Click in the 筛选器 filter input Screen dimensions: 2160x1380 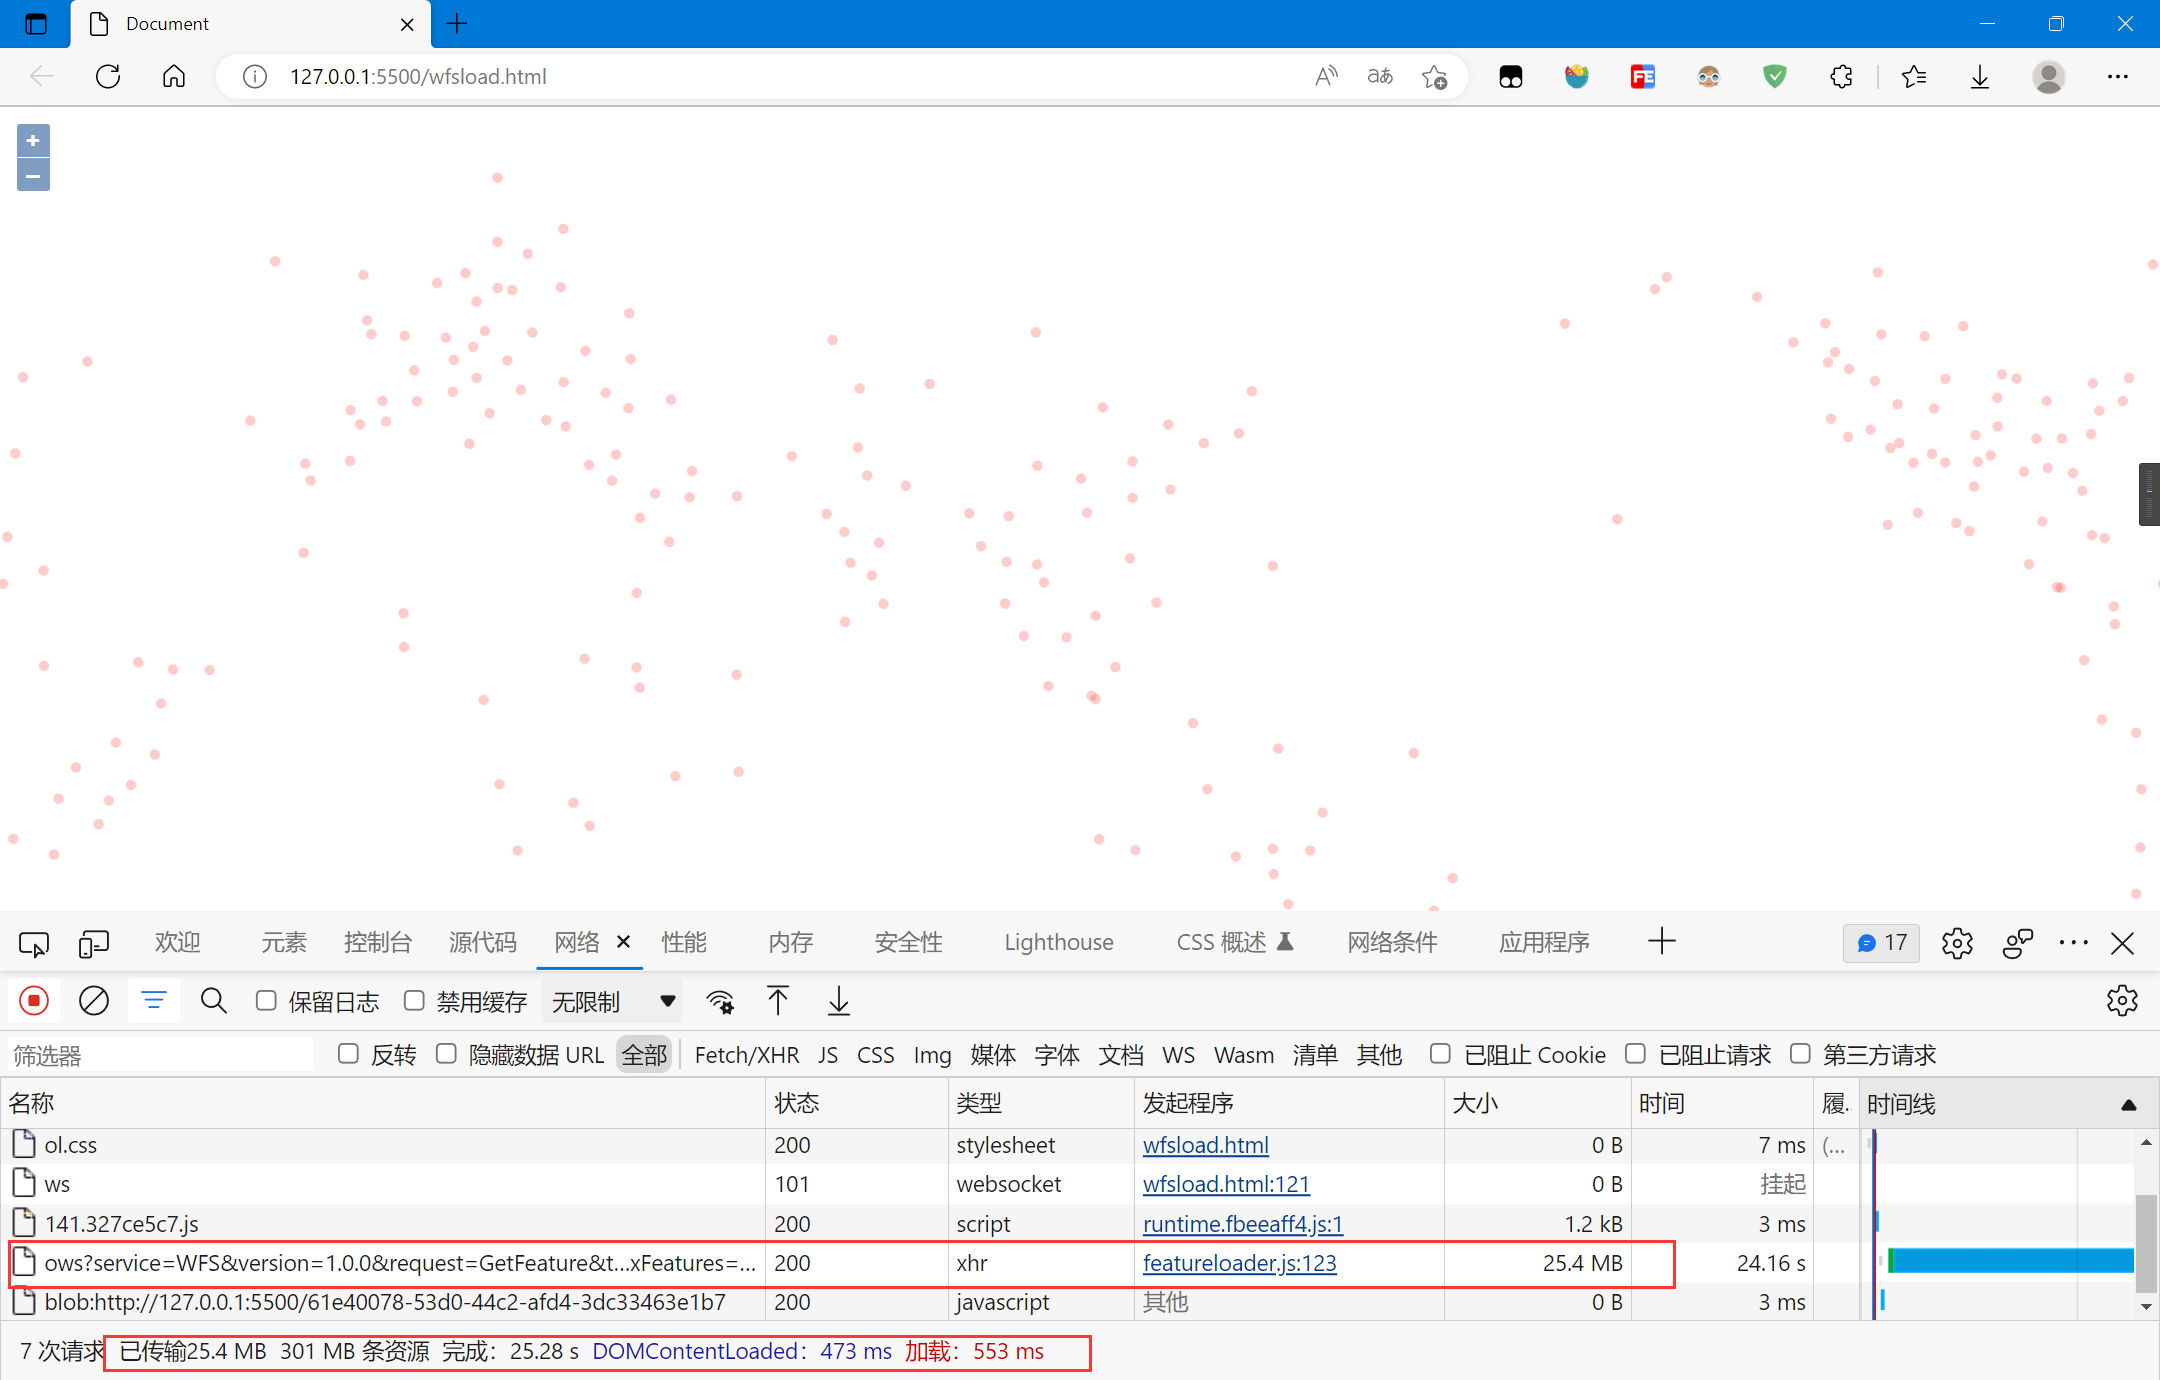point(160,1055)
